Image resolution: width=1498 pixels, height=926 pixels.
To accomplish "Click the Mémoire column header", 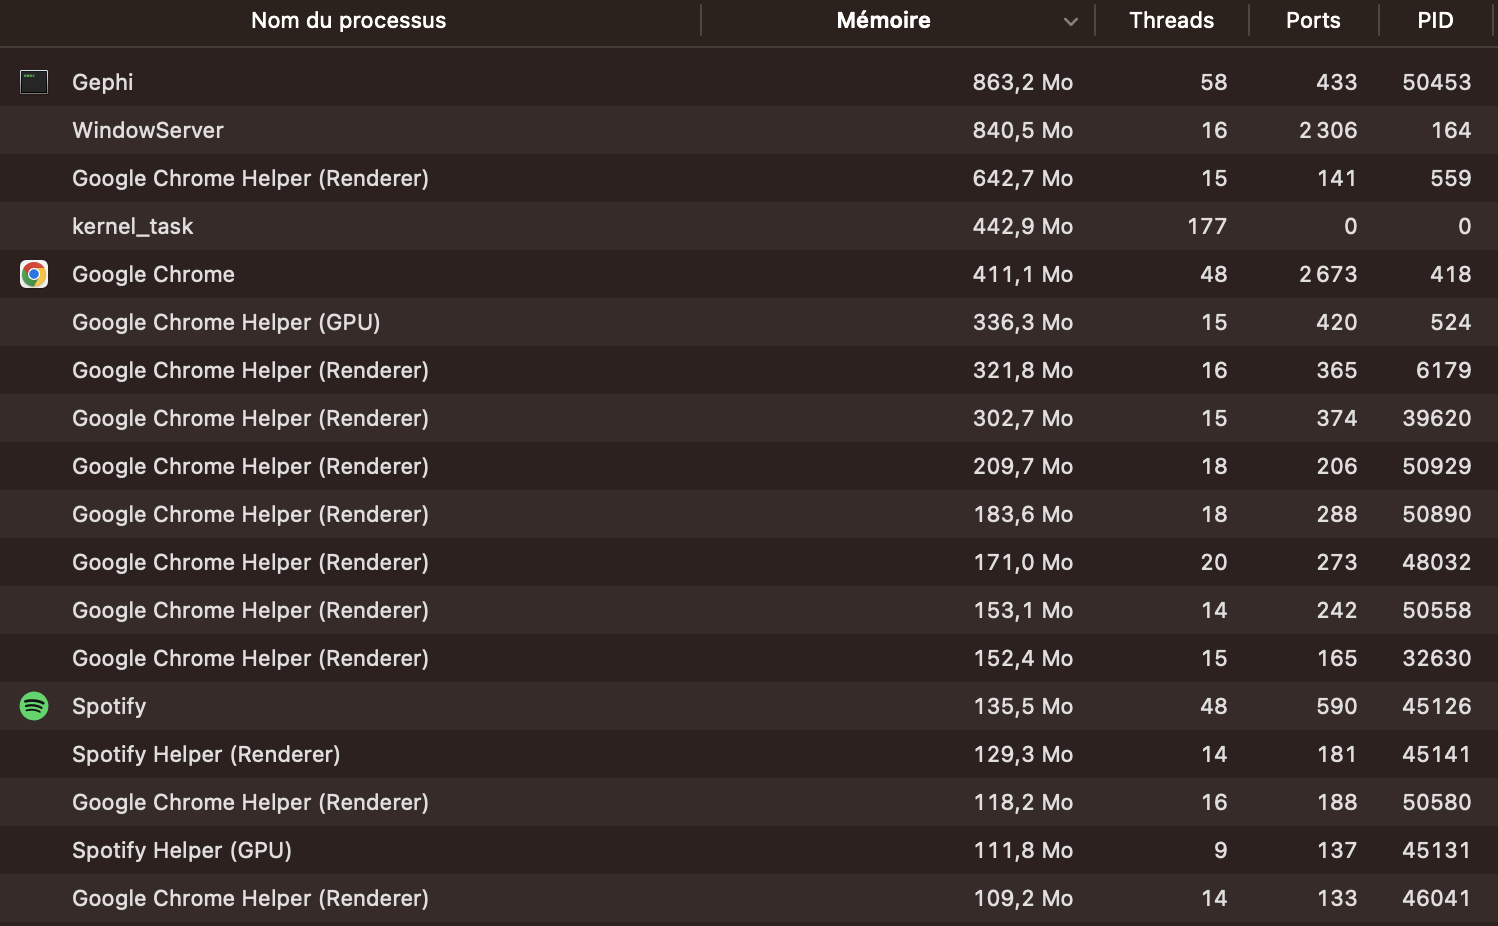I will [883, 21].
